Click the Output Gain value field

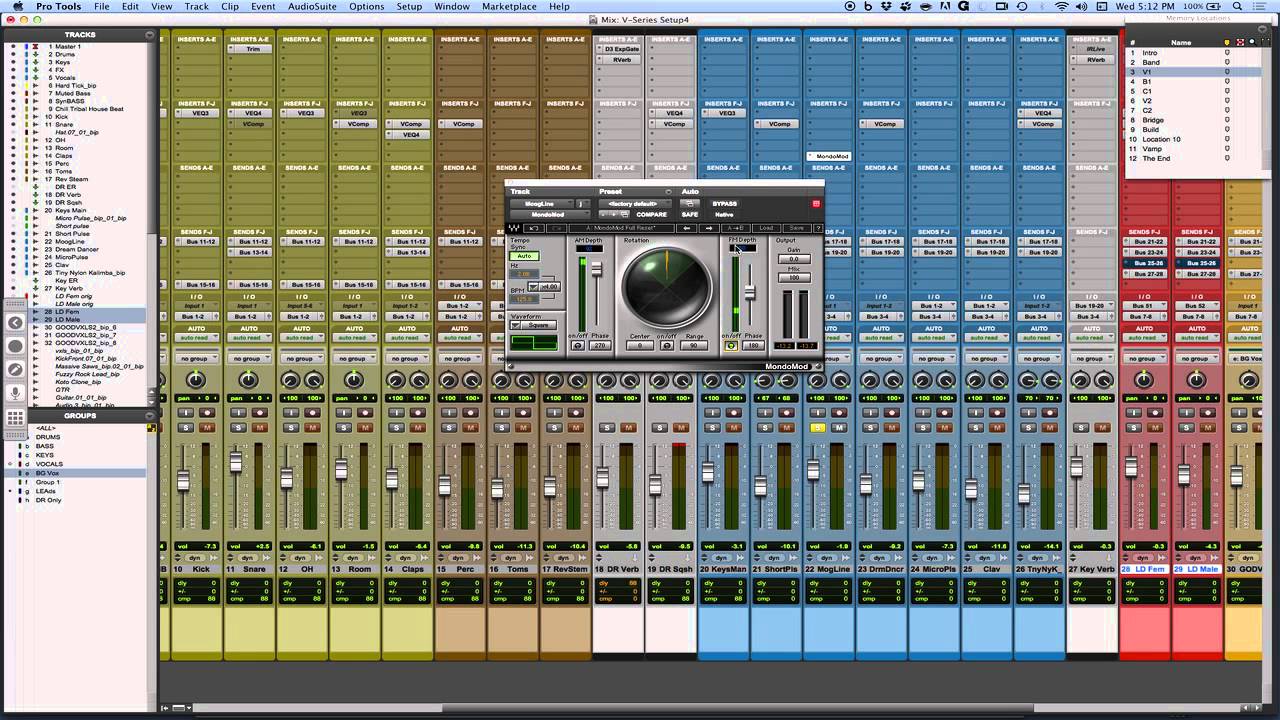794,259
